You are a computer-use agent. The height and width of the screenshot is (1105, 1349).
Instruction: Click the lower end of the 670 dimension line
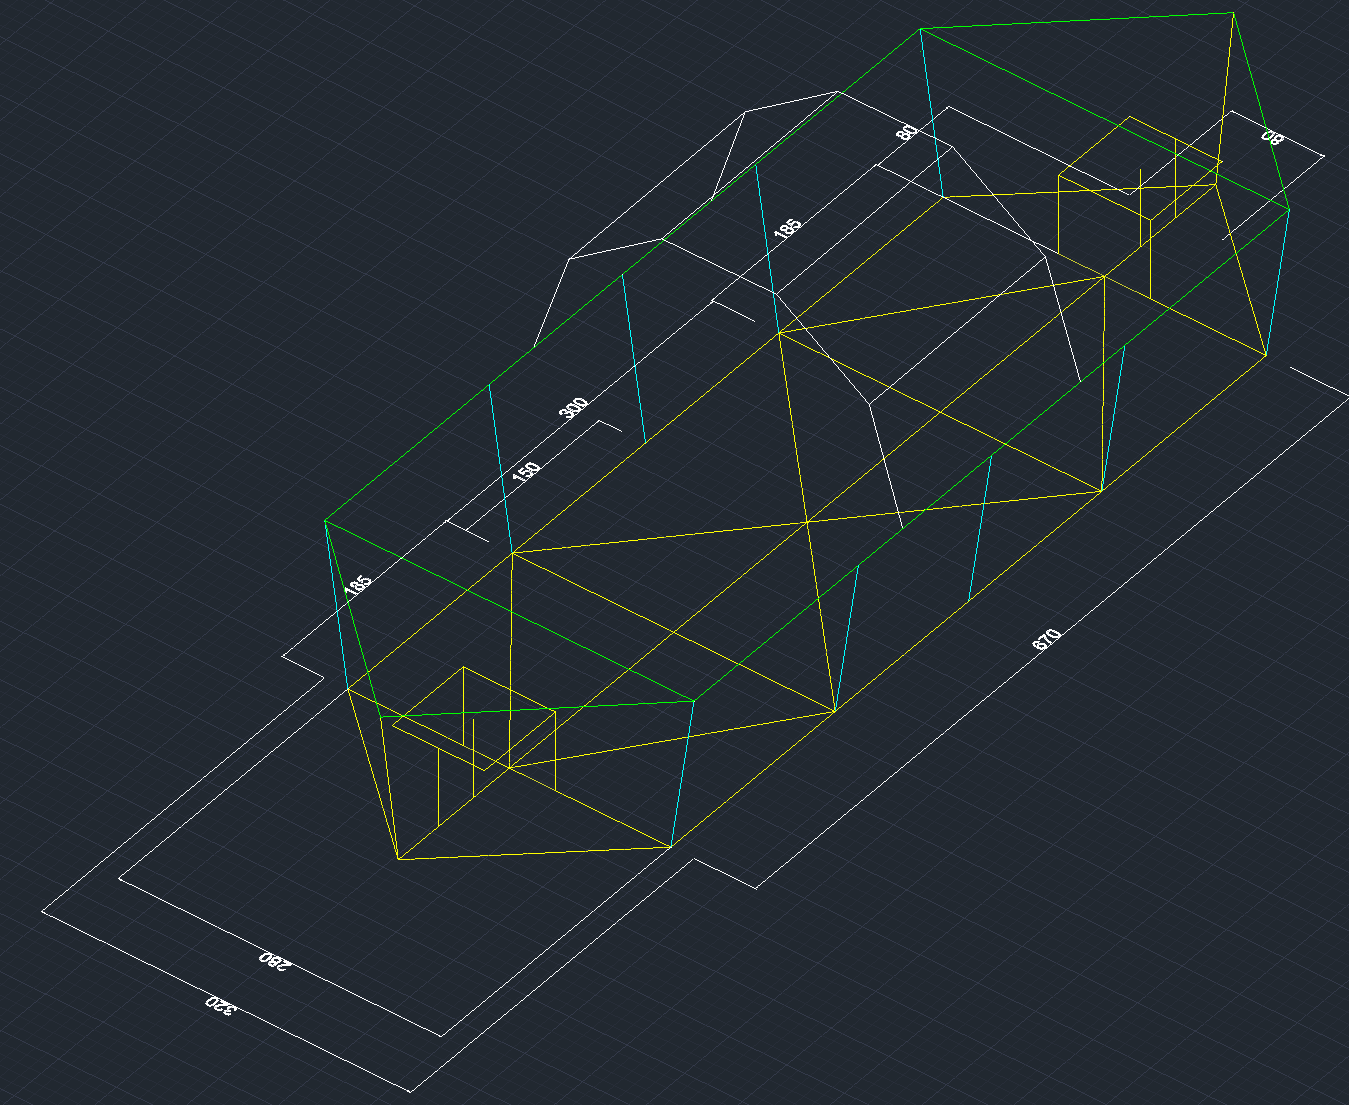[756, 887]
